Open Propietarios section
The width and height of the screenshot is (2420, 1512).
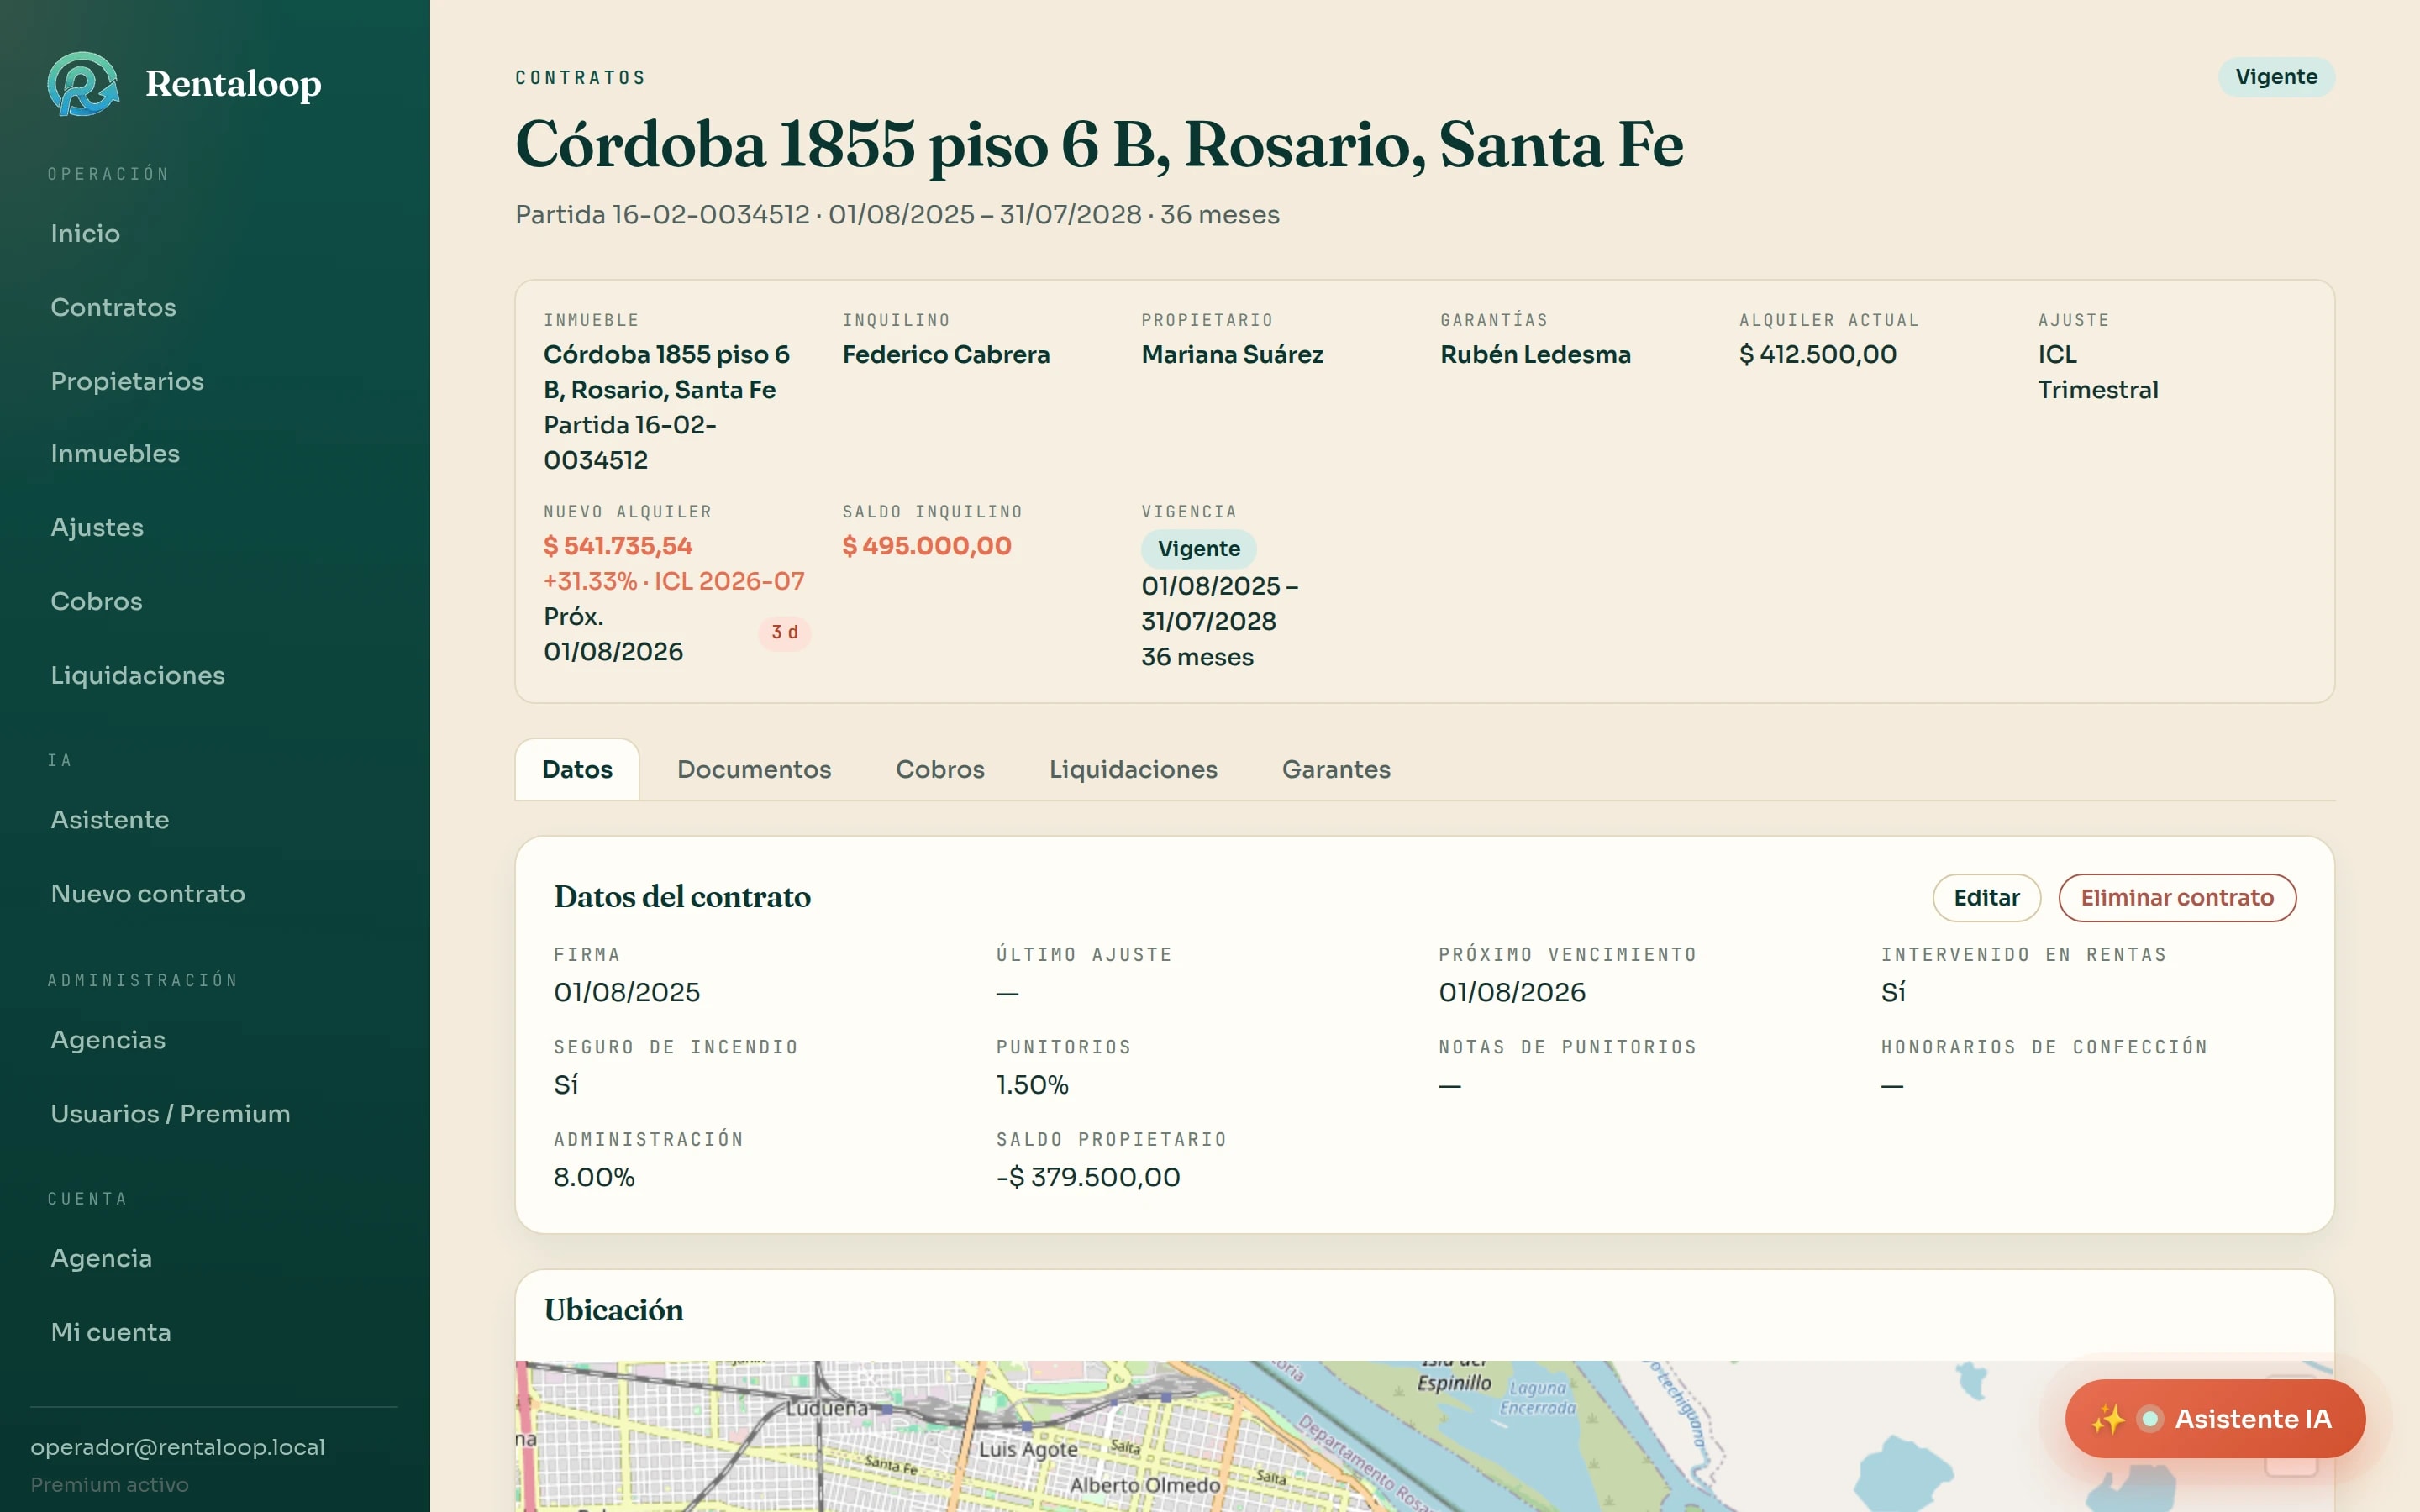(x=127, y=381)
